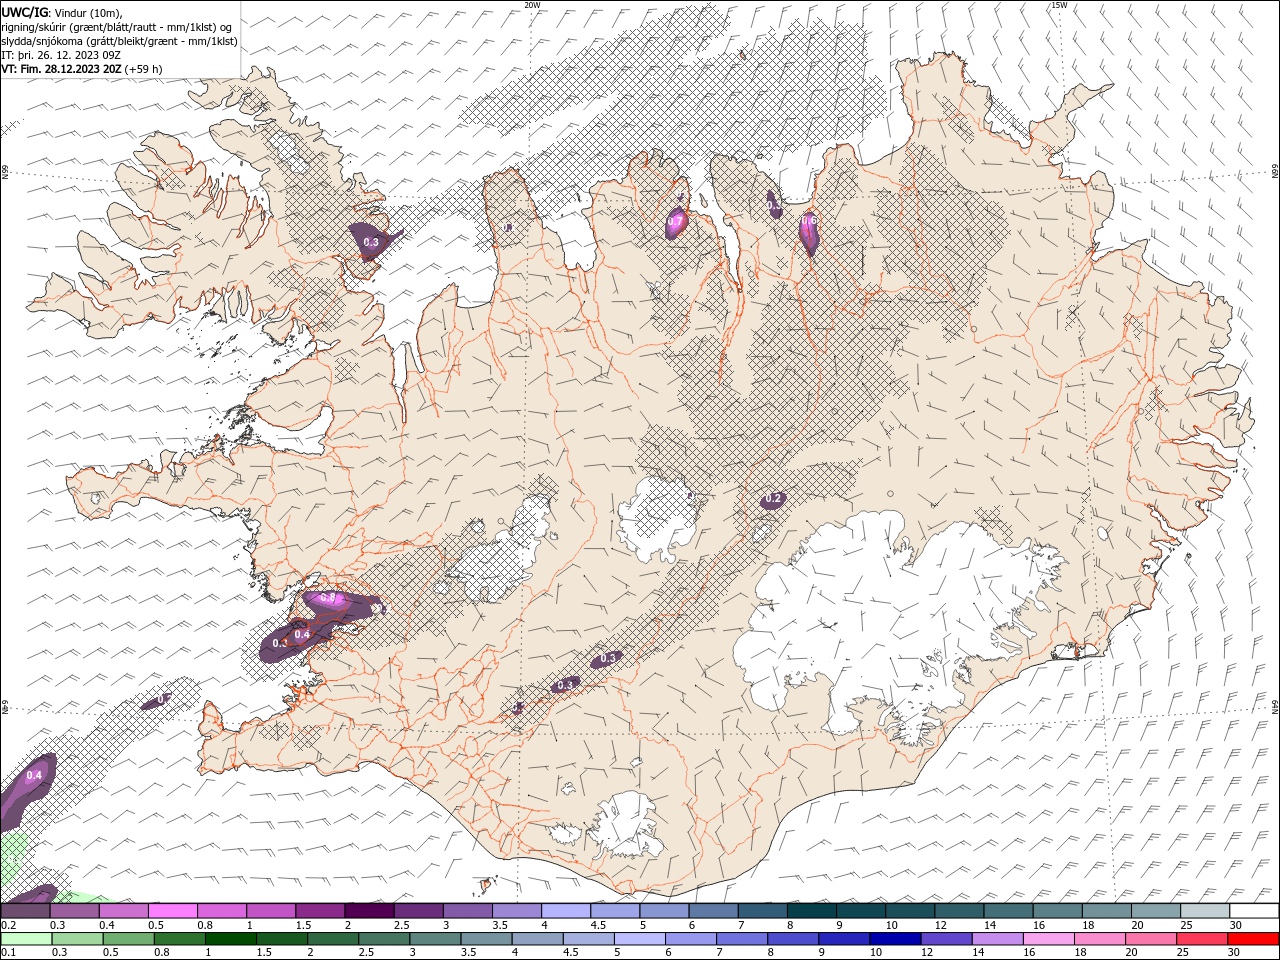Select the "IT: þri. 26. 12. 2023 09Z" line
1280x960 pixels.
pos(61,55)
